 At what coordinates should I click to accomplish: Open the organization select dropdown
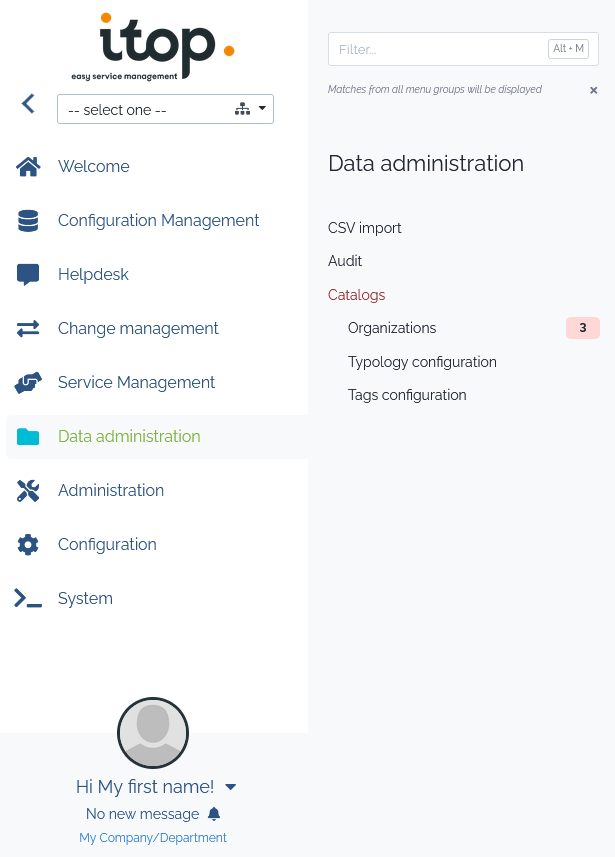[x=165, y=109]
